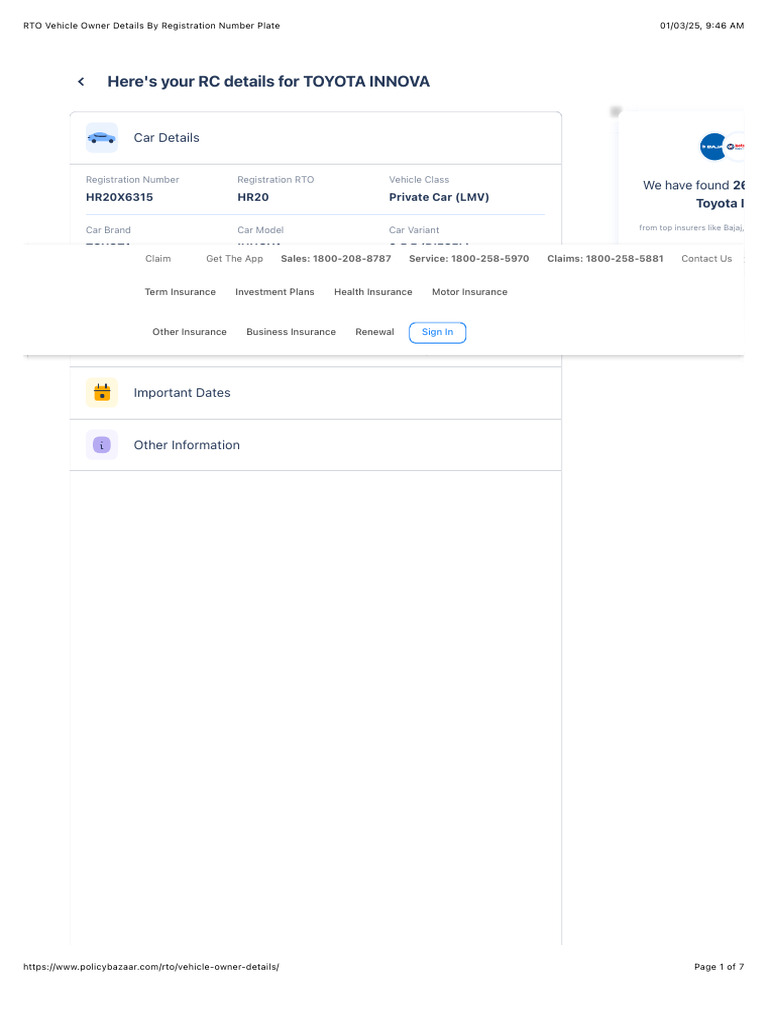The width and height of the screenshot is (768, 1024).
Task: Click Service: 1800-258-5970
Action: (x=469, y=259)
